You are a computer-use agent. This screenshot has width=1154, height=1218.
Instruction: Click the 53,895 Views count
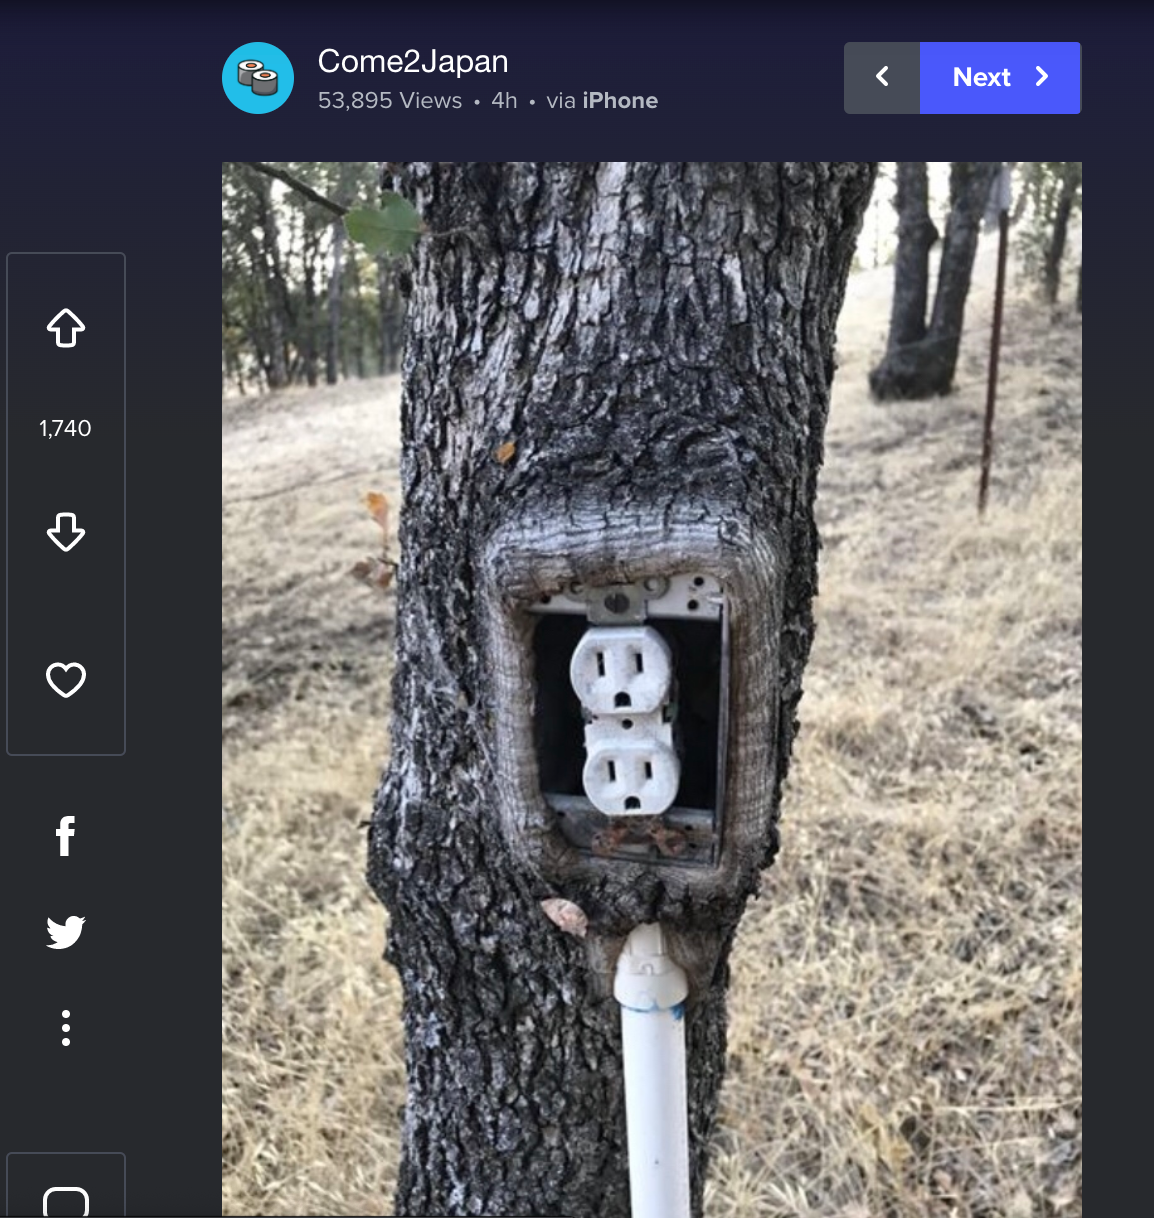(390, 101)
